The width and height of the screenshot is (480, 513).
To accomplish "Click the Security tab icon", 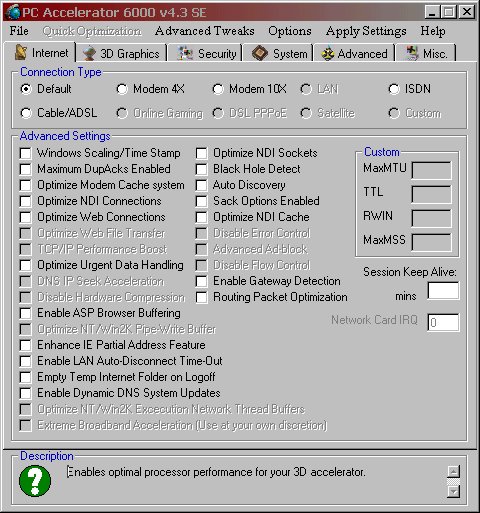I will pyautogui.click(x=185, y=54).
